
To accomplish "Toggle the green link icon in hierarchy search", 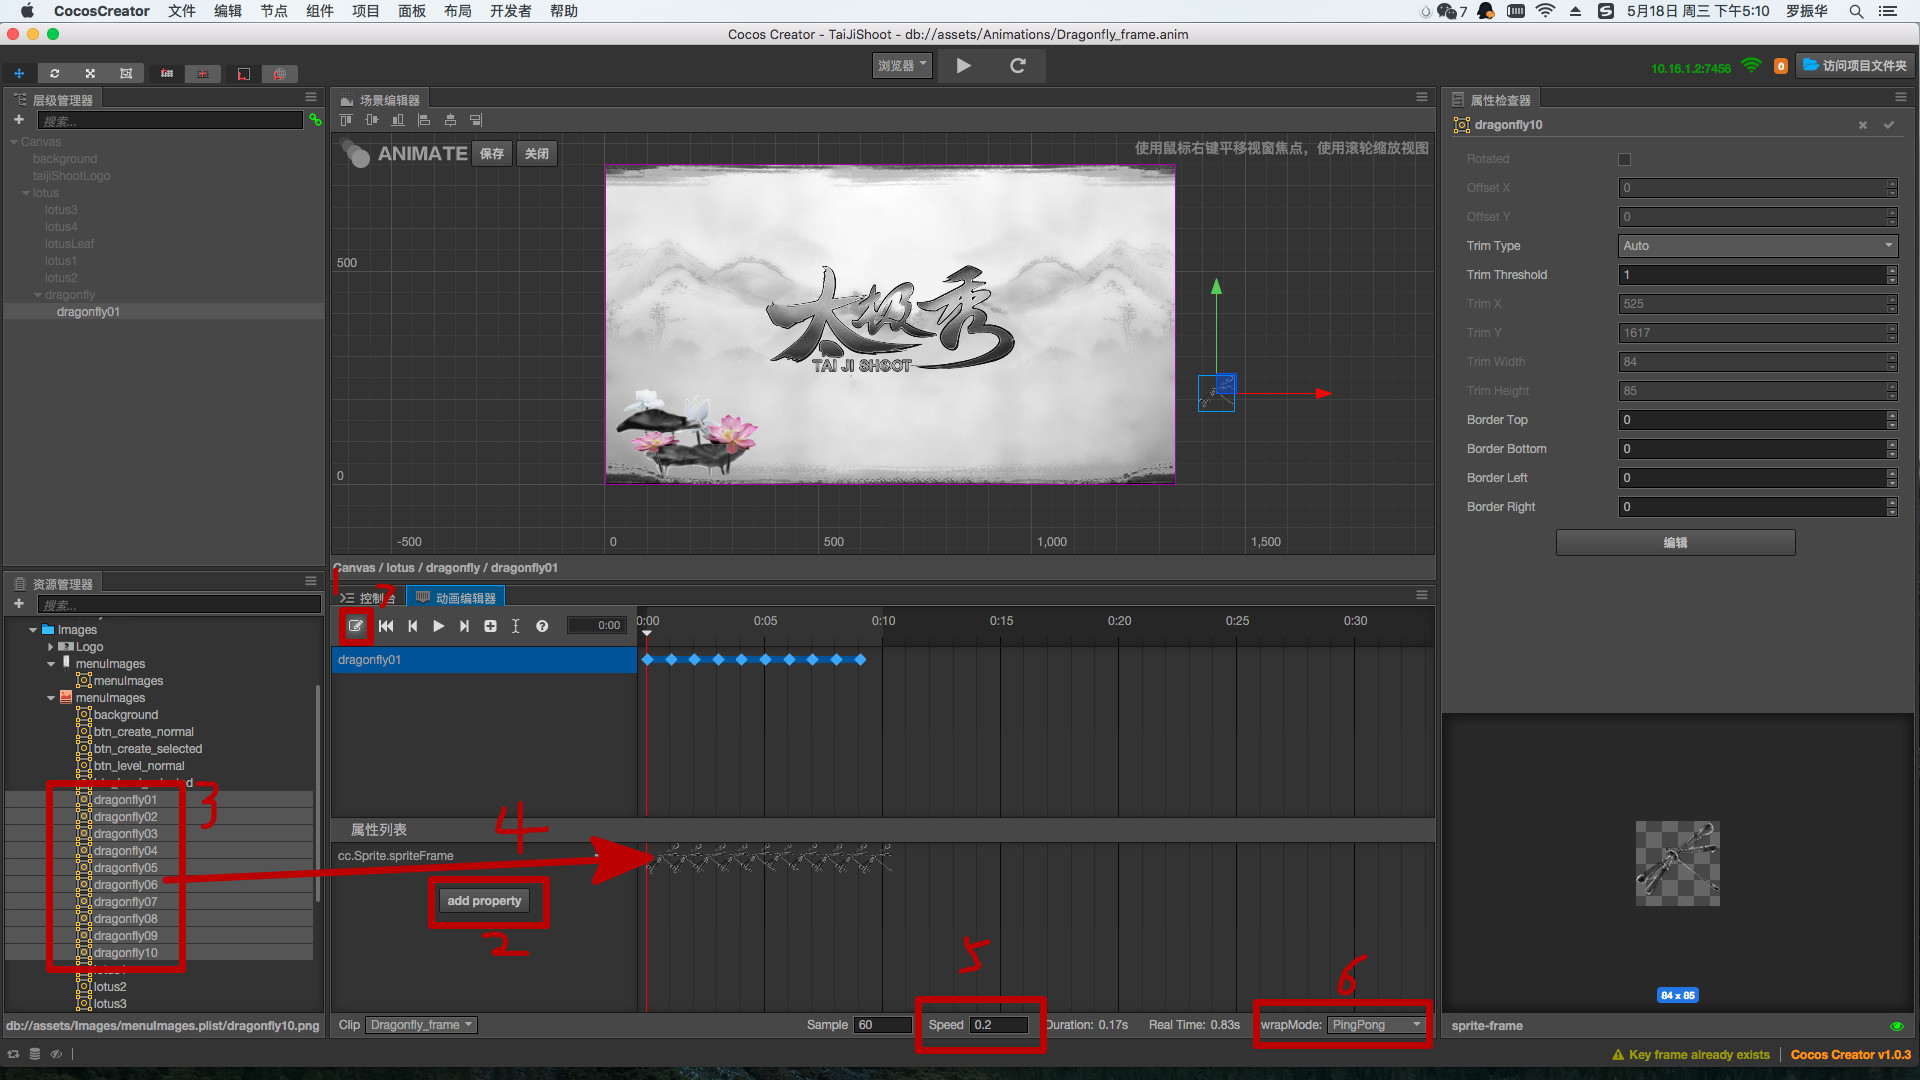I will tap(315, 120).
